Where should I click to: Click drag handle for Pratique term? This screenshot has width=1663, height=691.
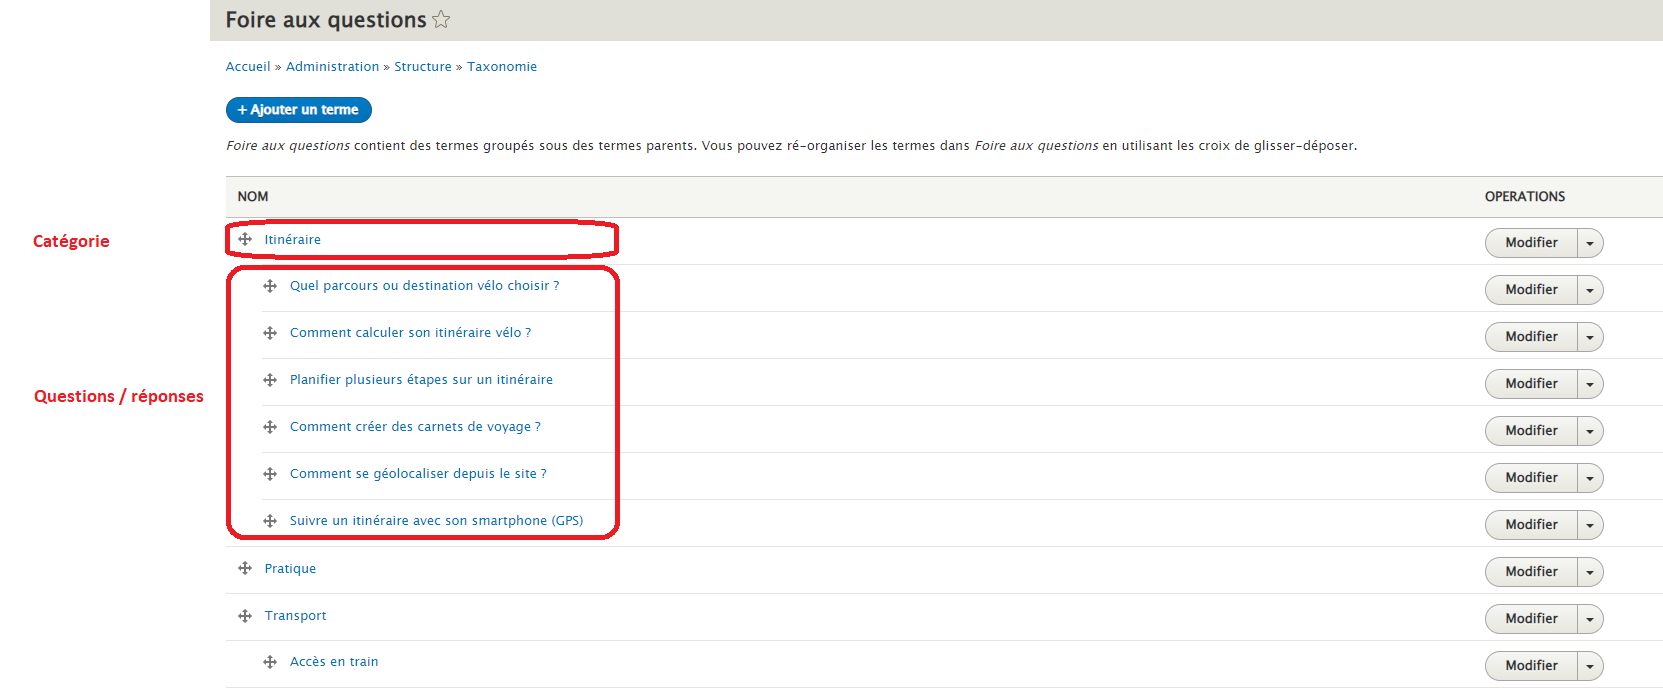click(x=245, y=569)
